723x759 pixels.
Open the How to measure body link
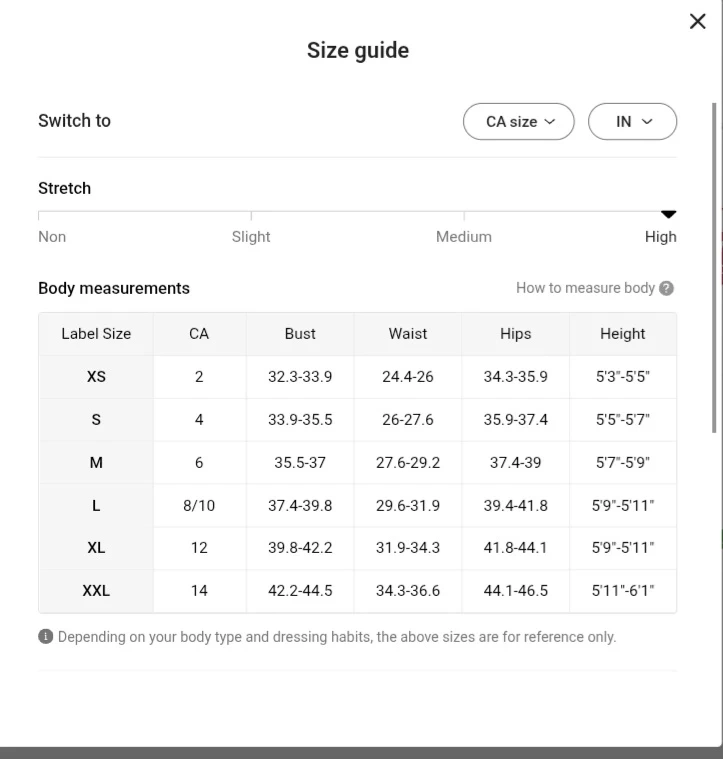tap(585, 288)
